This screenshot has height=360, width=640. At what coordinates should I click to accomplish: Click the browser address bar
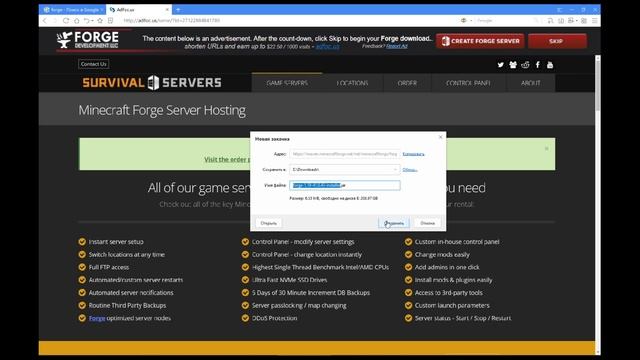[286, 20]
